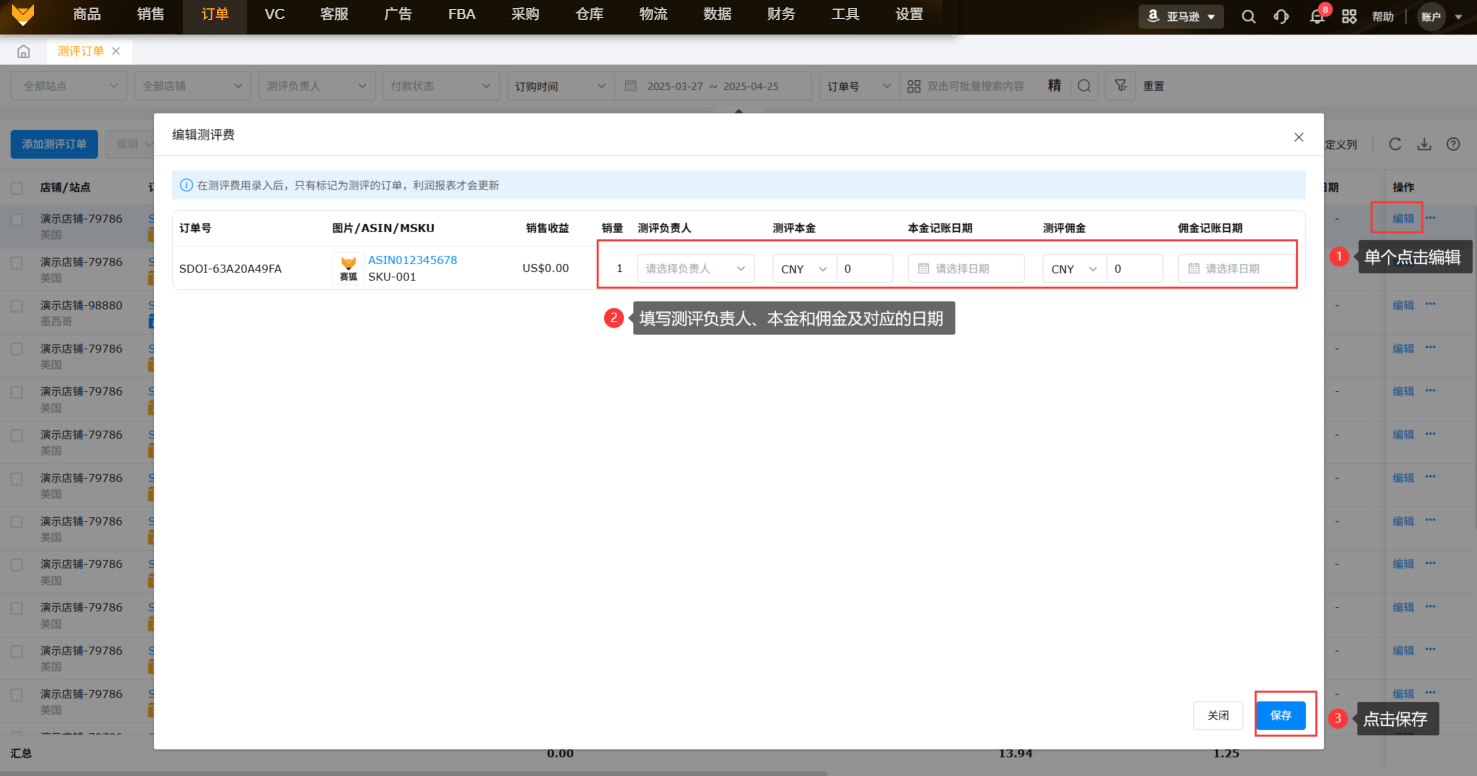The width and height of the screenshot is (1477, 776).
Task: Click the batch search grid icon
Action: (x=914, y=86)
